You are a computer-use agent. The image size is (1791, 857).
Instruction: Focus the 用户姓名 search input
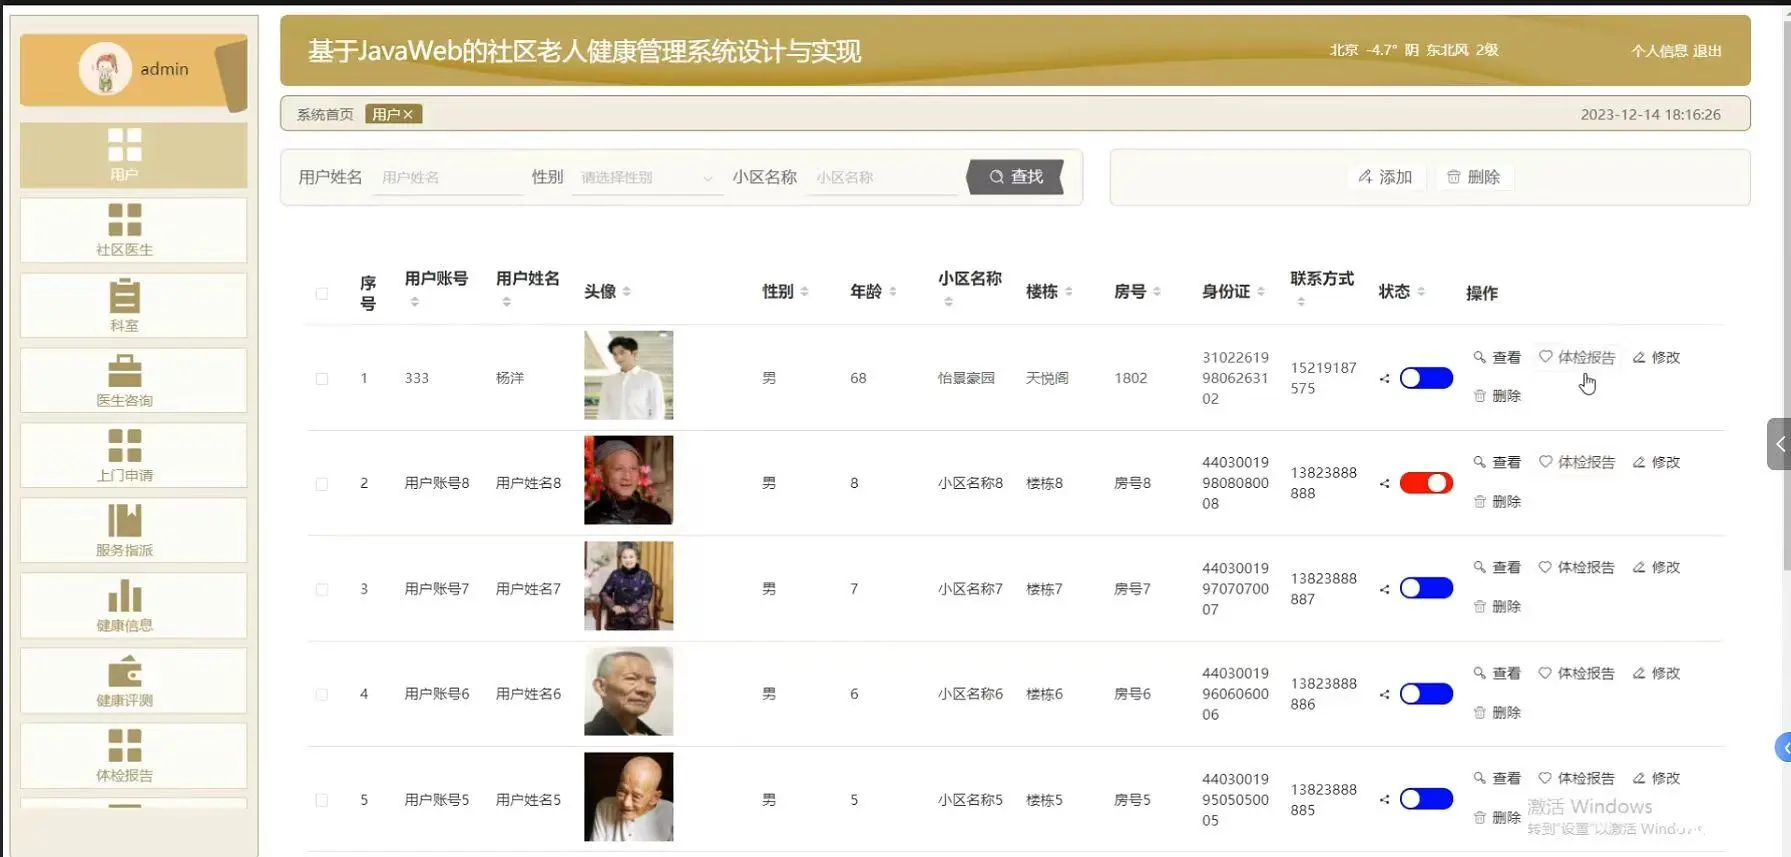coord(447,177)
